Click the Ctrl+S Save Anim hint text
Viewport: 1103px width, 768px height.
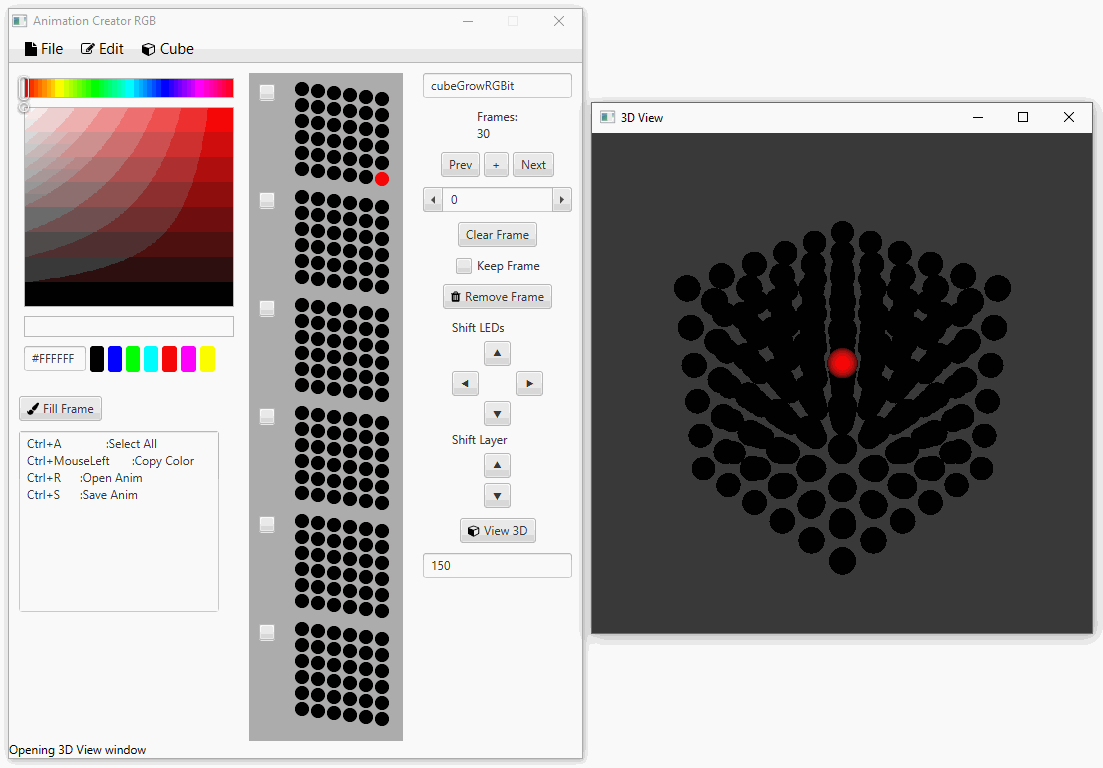(x=82, y=495)
